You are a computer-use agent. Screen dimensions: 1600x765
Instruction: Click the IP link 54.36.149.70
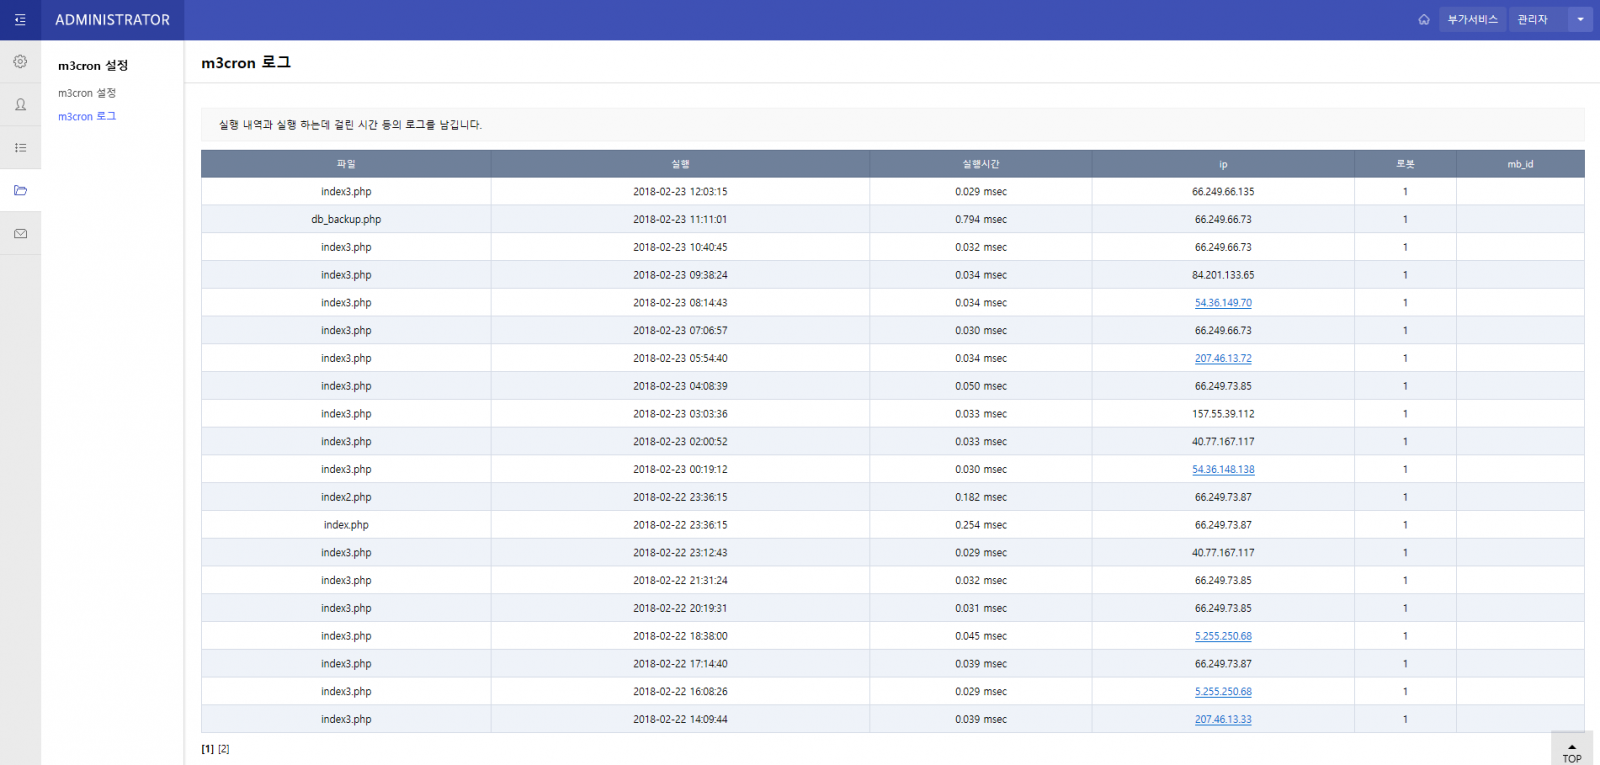pos(1222,303)
